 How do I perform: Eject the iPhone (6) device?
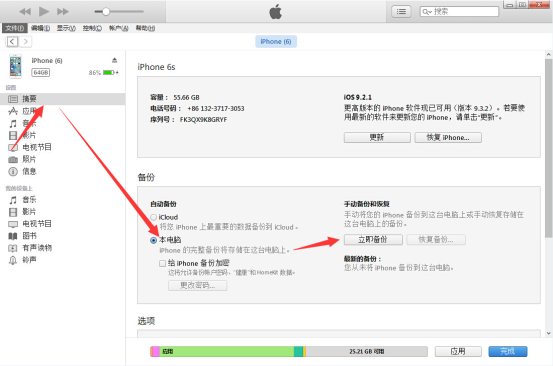pos(114,60)
